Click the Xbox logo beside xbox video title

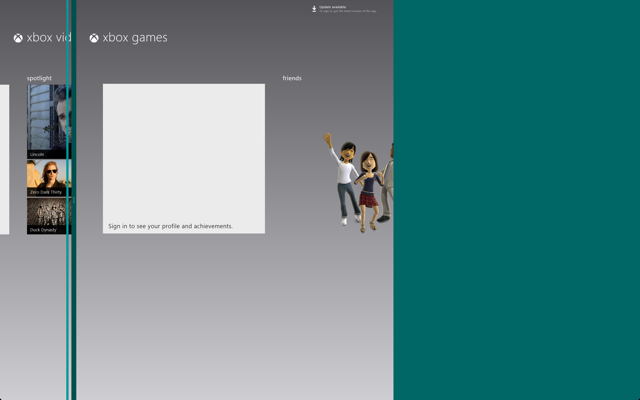click(x=18, y=38)
